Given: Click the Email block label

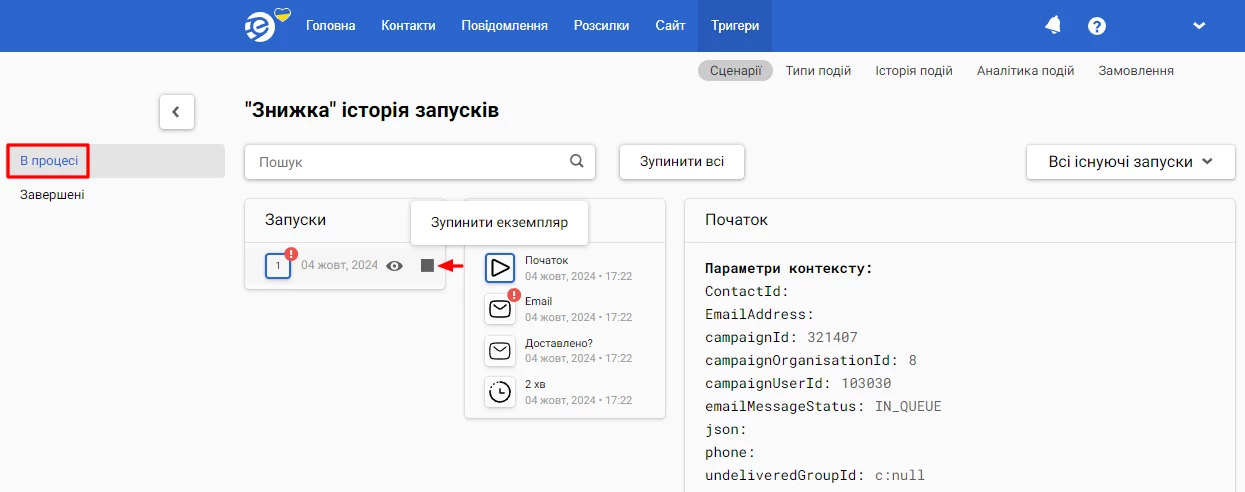Looking at the screenshot, I should pyautogui.click(x=538, y=302).
